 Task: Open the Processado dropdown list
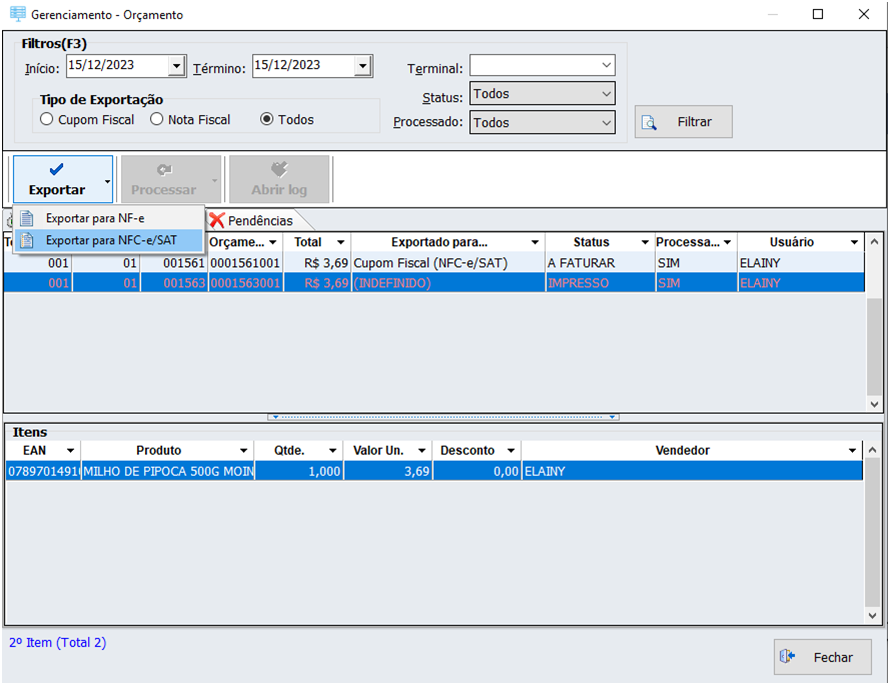click(606, 123)
